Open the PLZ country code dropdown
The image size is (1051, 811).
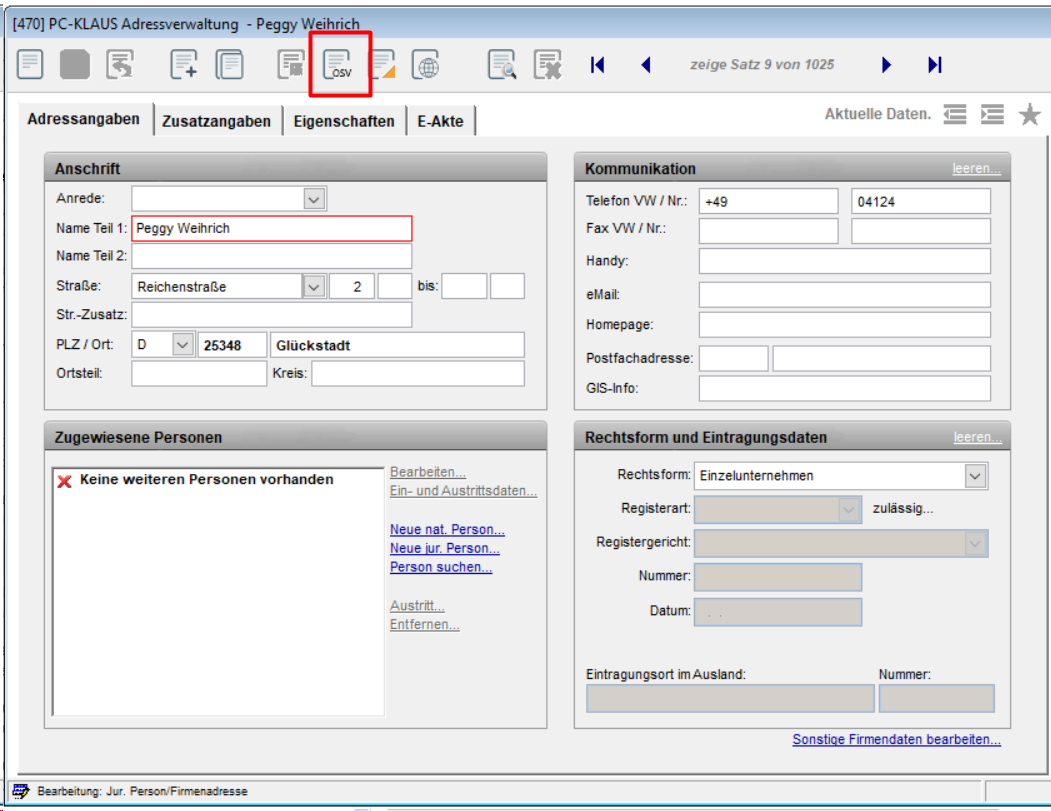(182, 345)
